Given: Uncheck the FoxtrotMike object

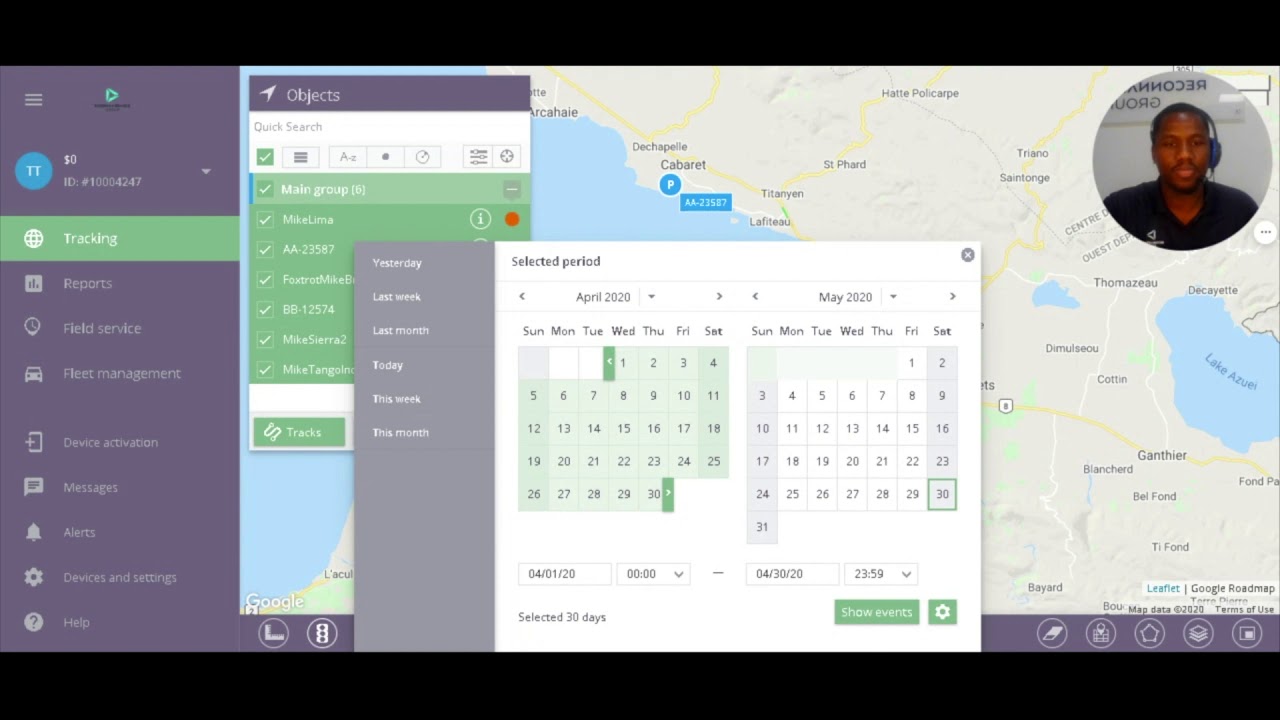Looking at the screenshot, I should point(265,279).
